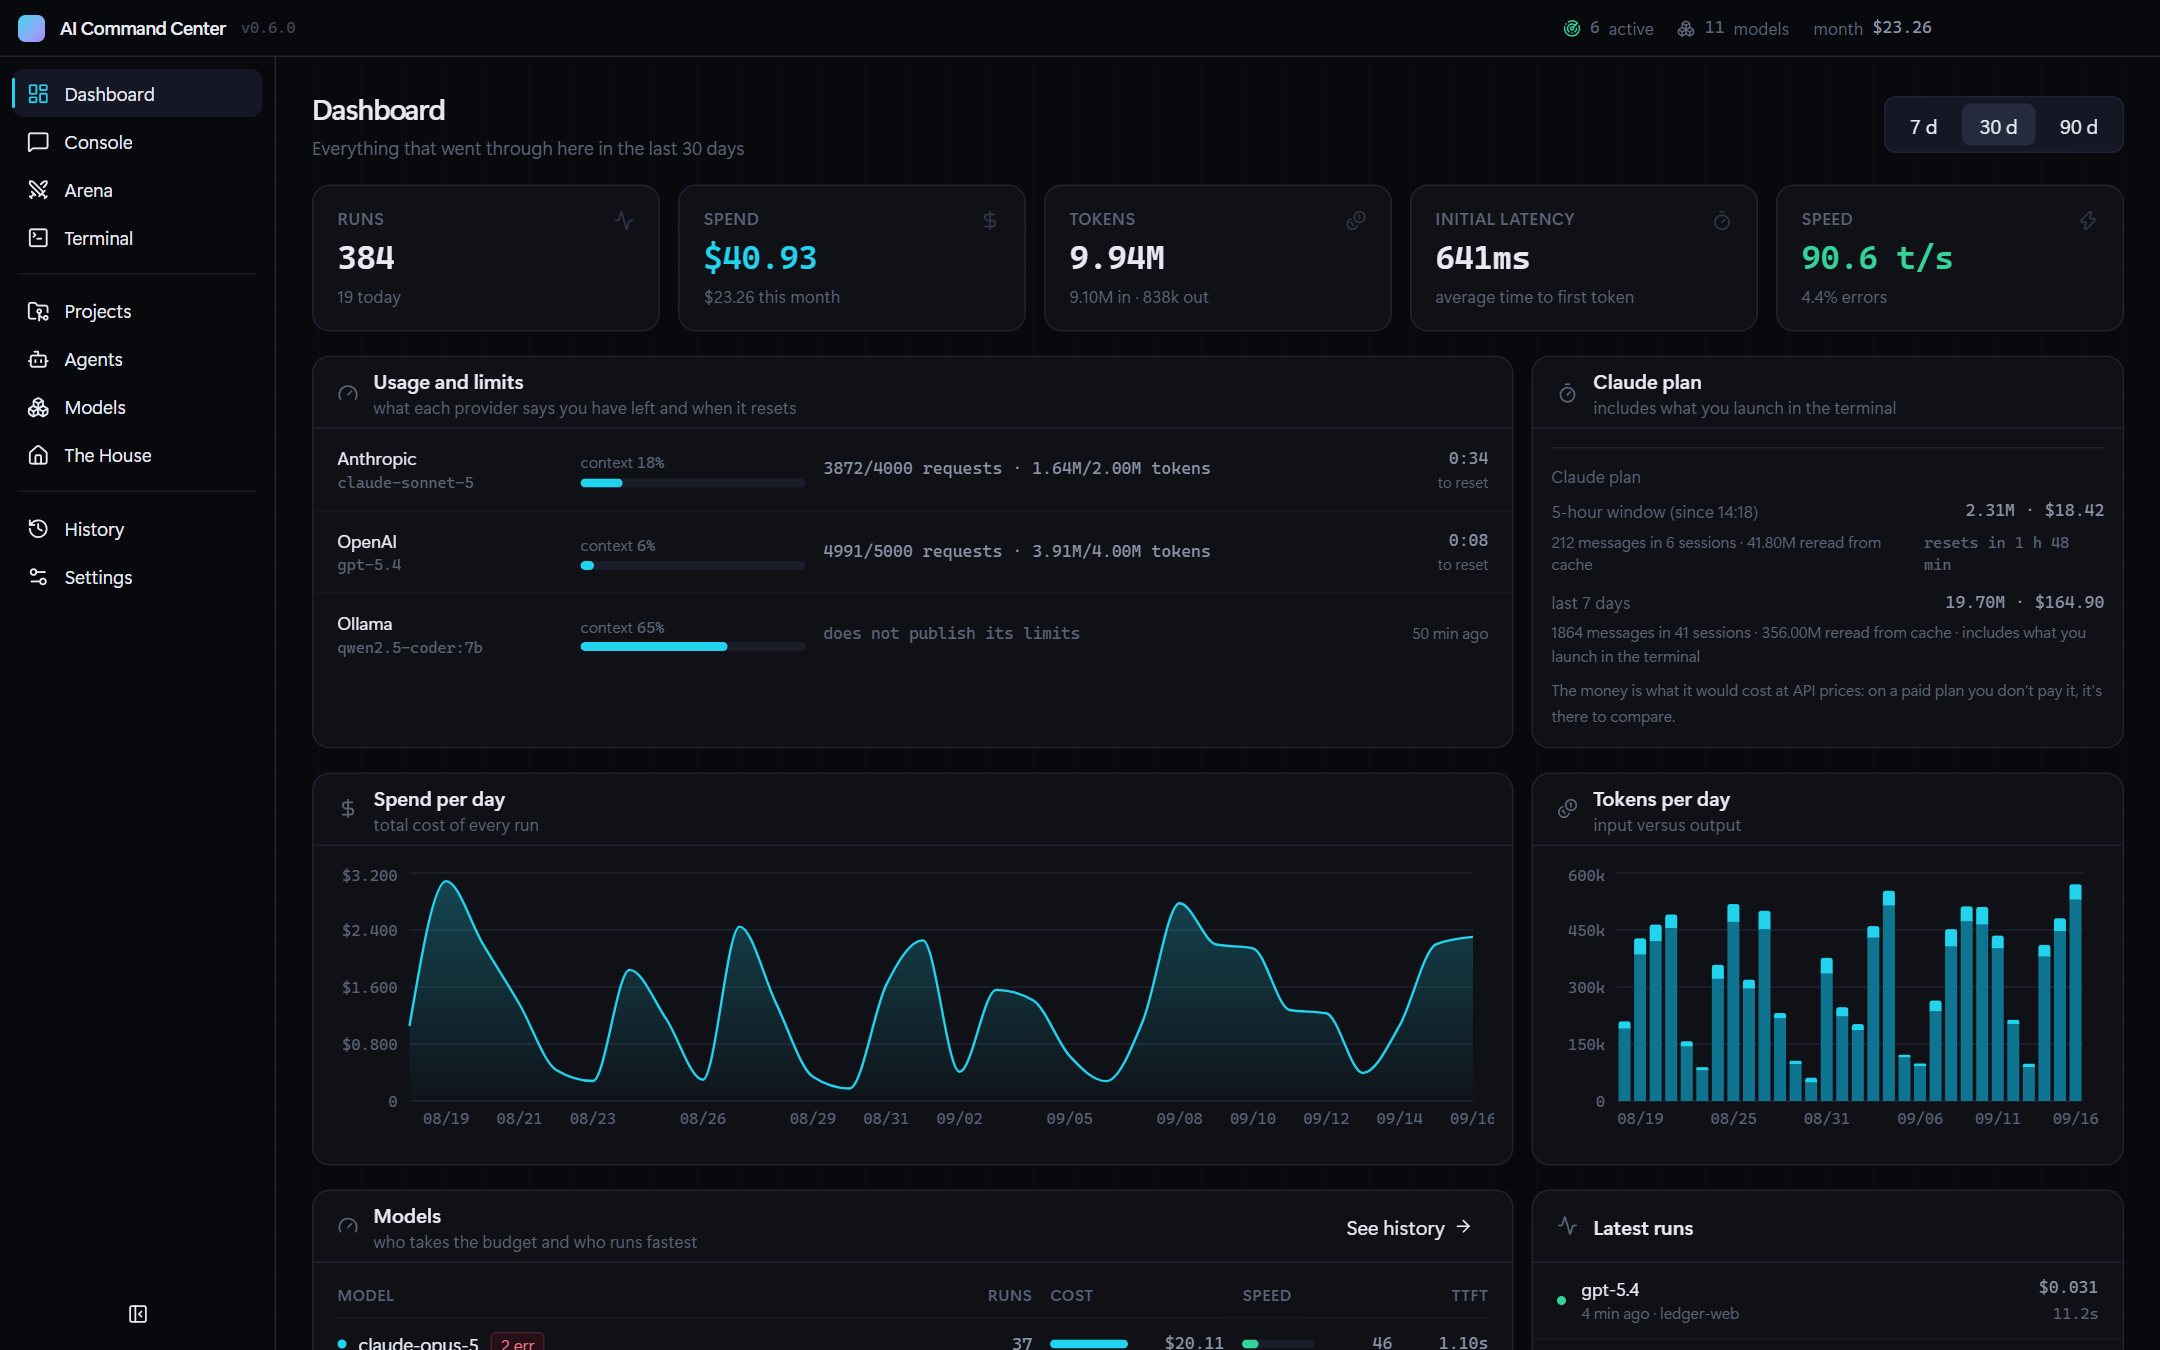The height and width of the screenshot is (1350, 2160).
Task: Switch range to 7 d
Action: tap(1923, 127)
